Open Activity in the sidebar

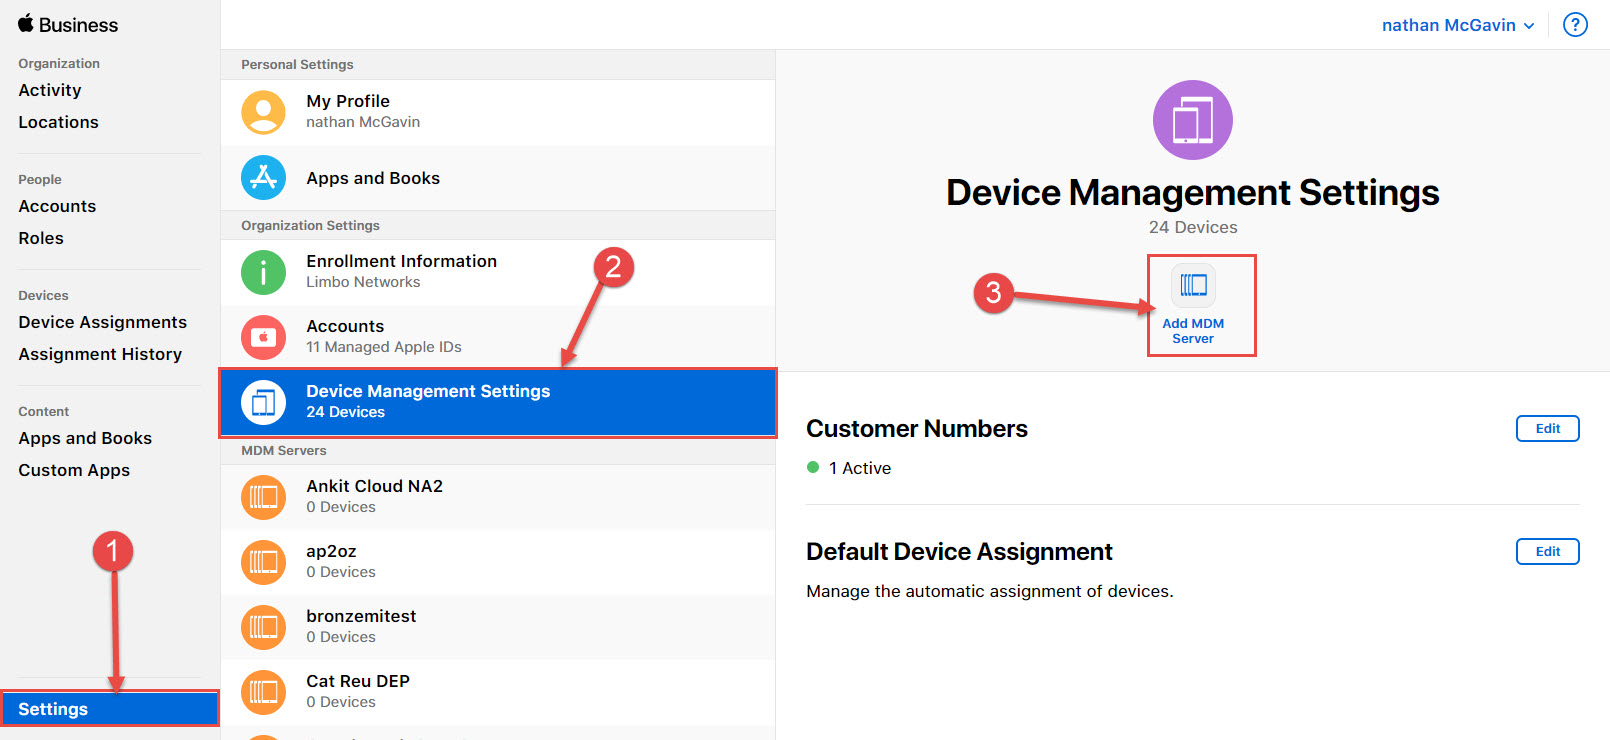(x=50, y=90)
